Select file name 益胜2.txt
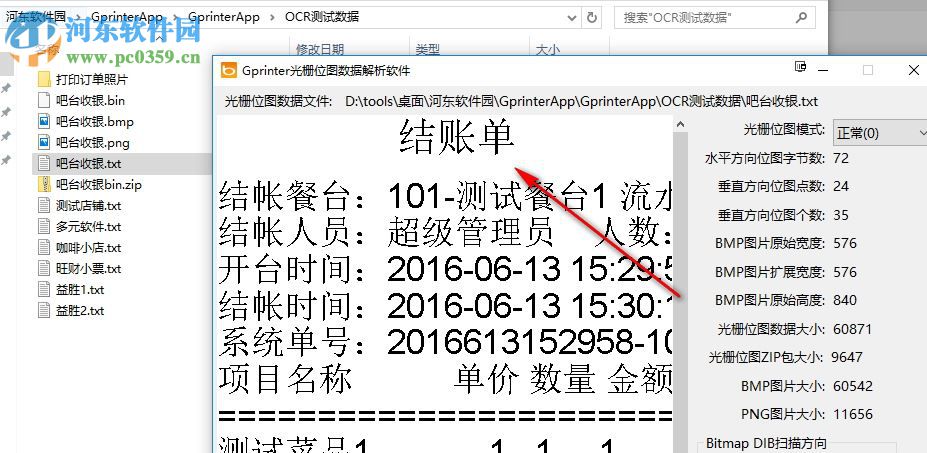Screen dimensions: 927x453 pyautogui.click(x=80, y=310)
